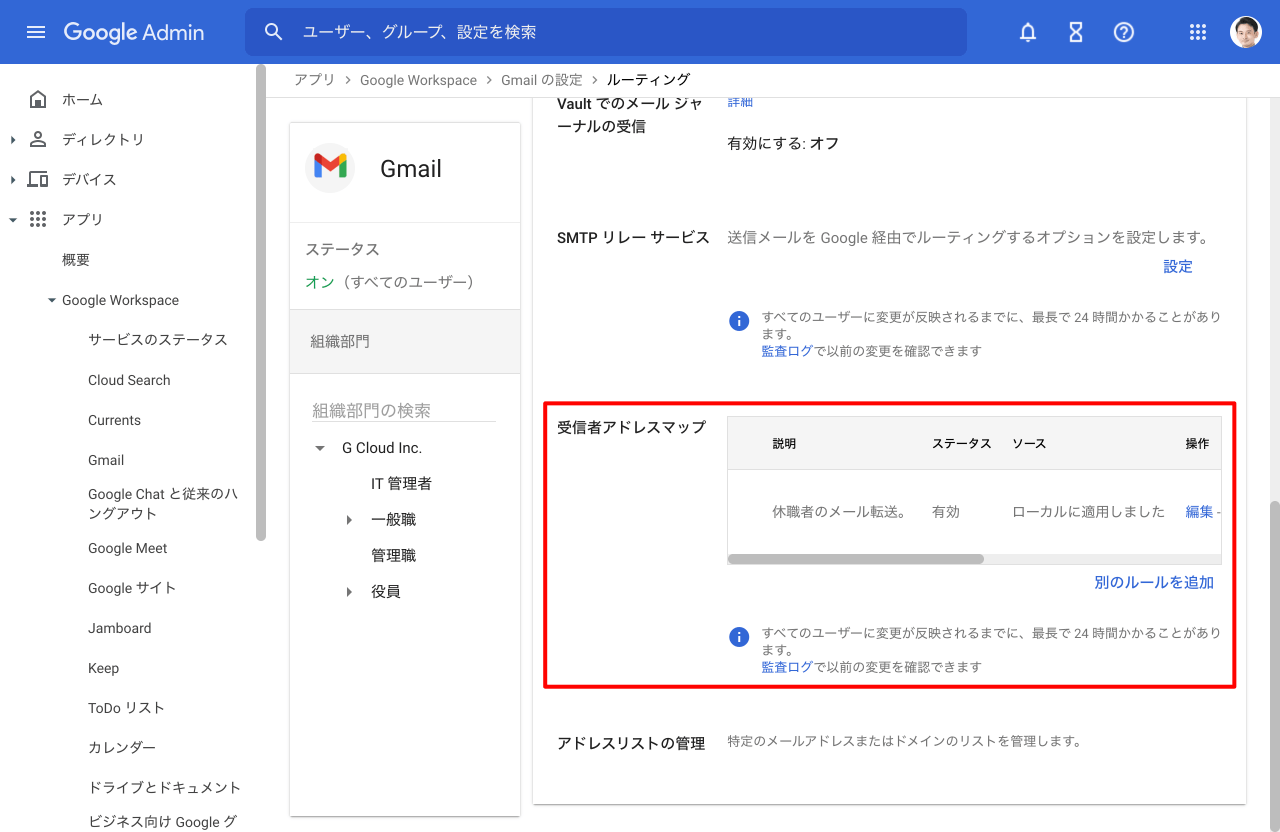This screenshot has height=832, width=1280.
Task: Click the ステータス column header
Action: pyautogui.click(x=962, y=443)
